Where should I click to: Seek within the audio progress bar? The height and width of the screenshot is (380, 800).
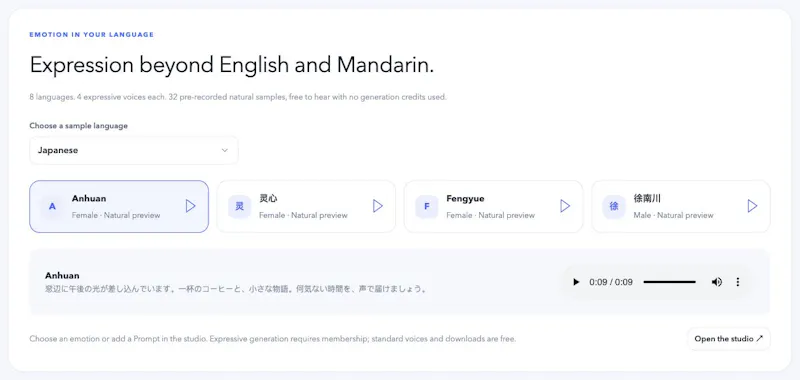pos(669,282)
